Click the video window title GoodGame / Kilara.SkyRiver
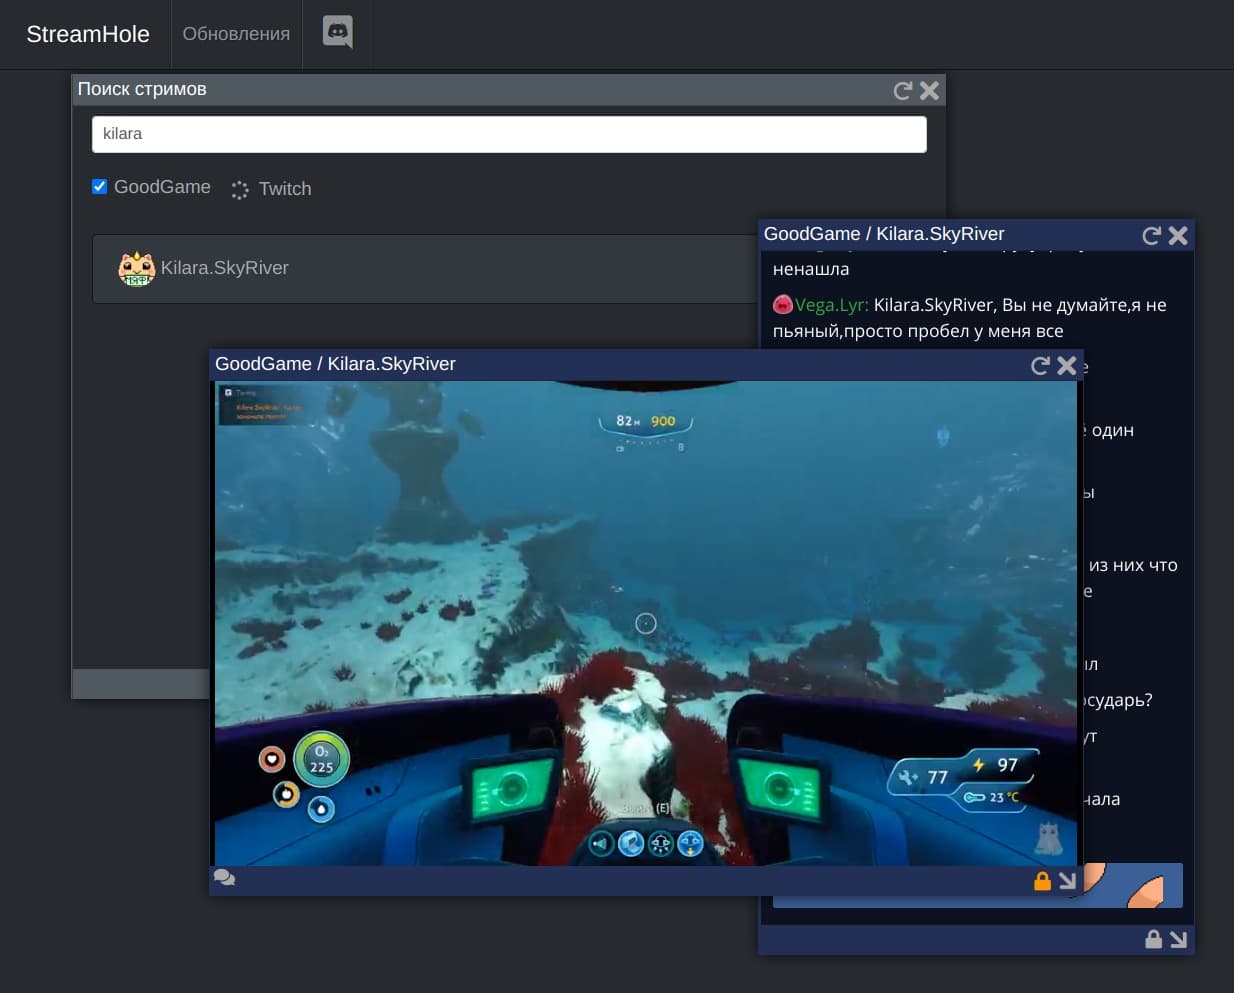 335,364
